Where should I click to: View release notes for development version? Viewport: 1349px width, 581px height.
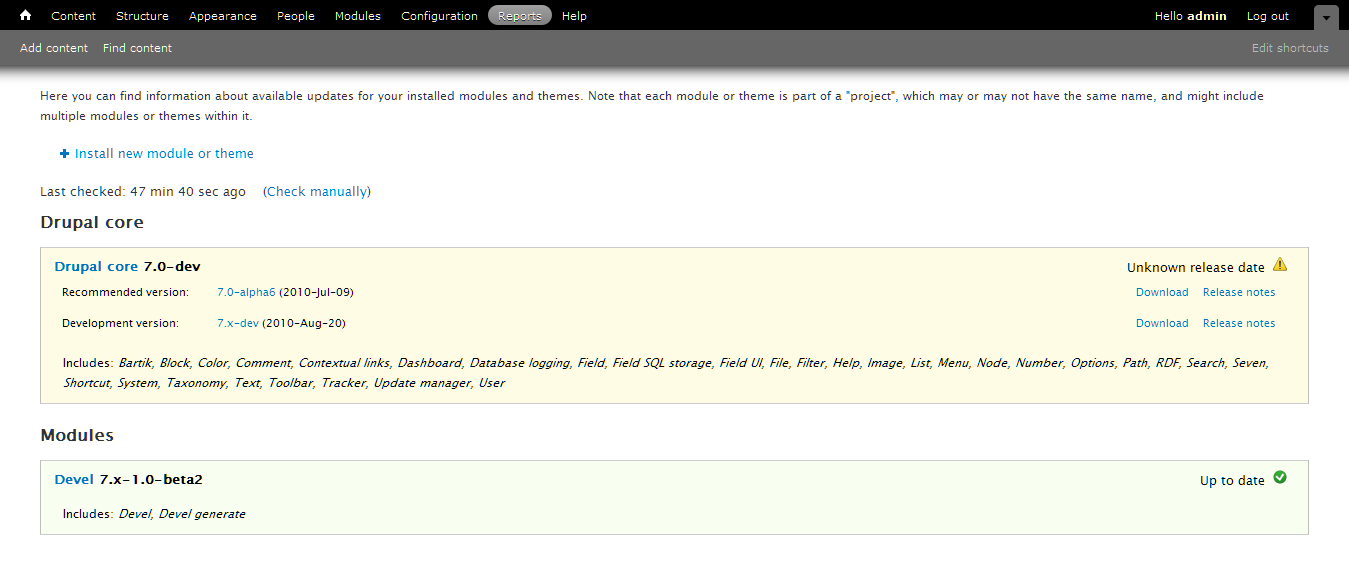click(1239, 324)
